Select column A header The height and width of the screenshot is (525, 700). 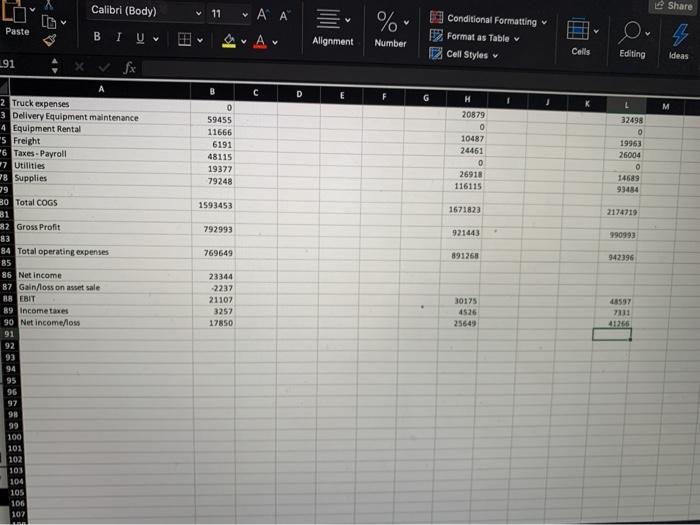coord(101,89)
